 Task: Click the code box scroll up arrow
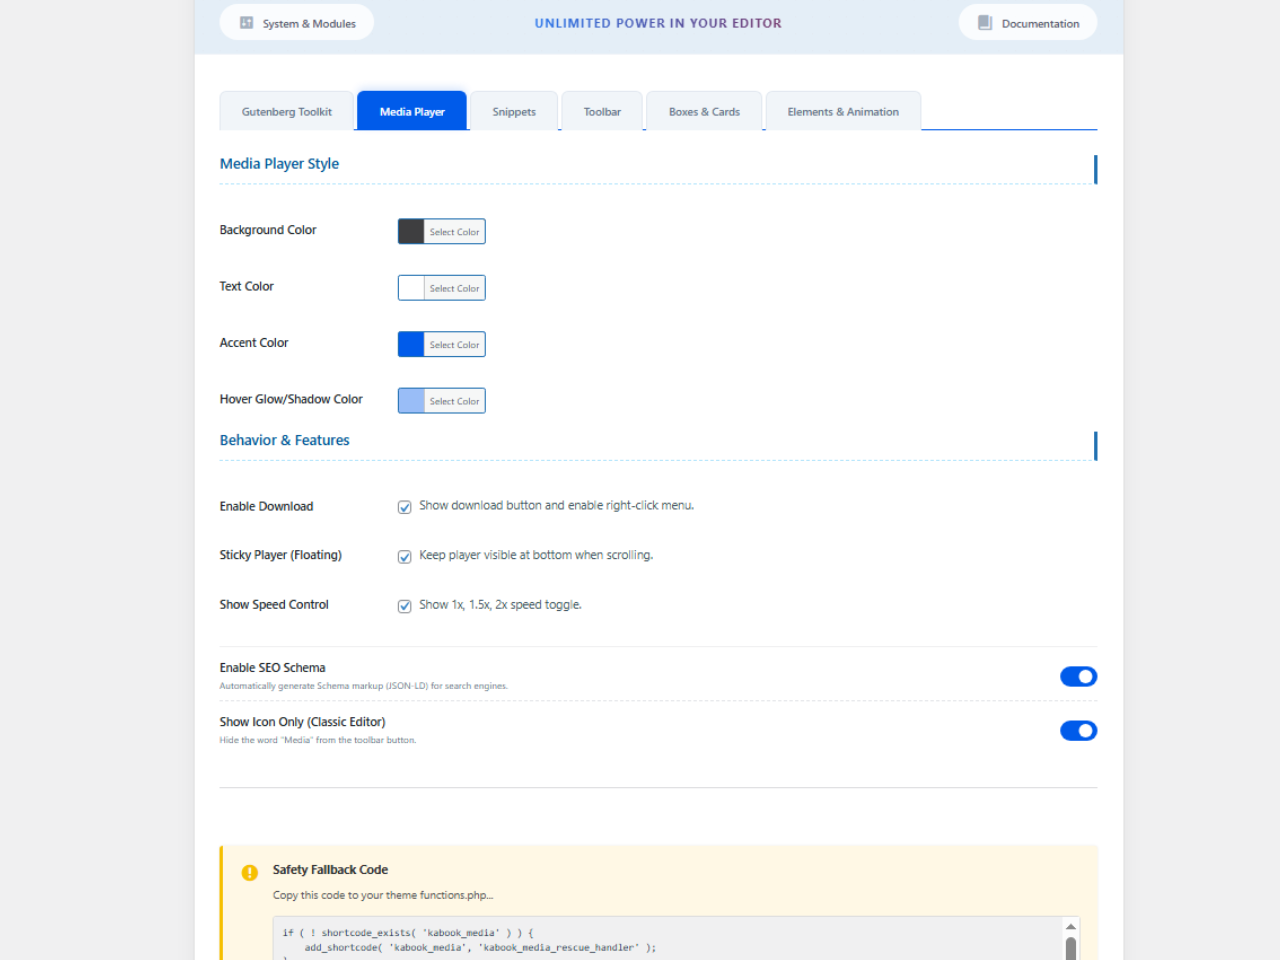click(x=1071, y=927)
